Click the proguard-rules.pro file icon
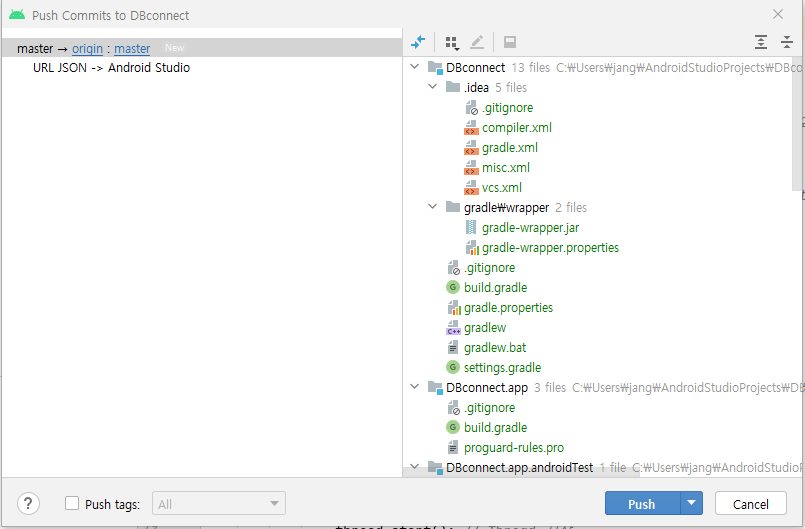 click(x=453, y=447)
